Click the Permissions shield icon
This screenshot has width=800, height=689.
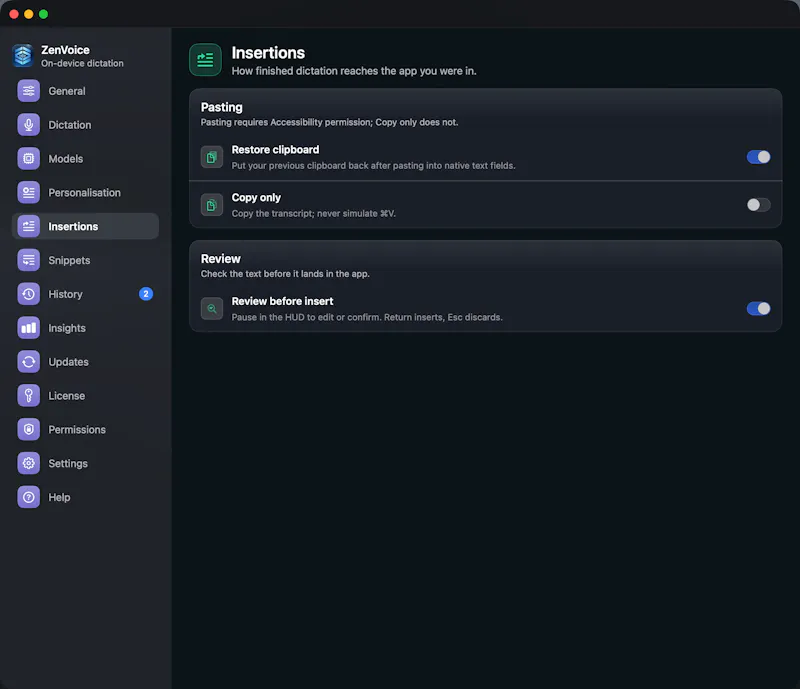tap(29, 429)
